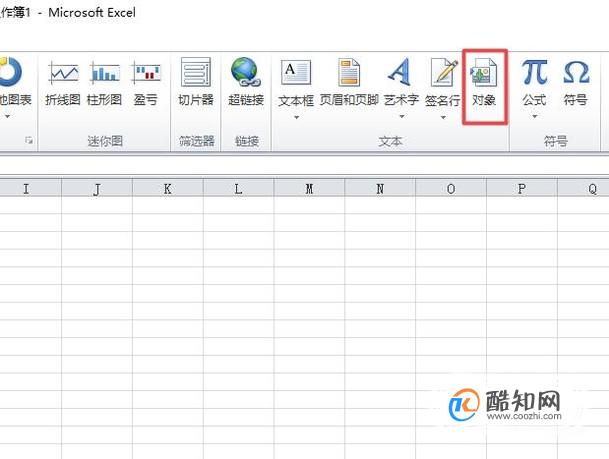Insert a Hyperlink (超链接)

click(246, 83)
